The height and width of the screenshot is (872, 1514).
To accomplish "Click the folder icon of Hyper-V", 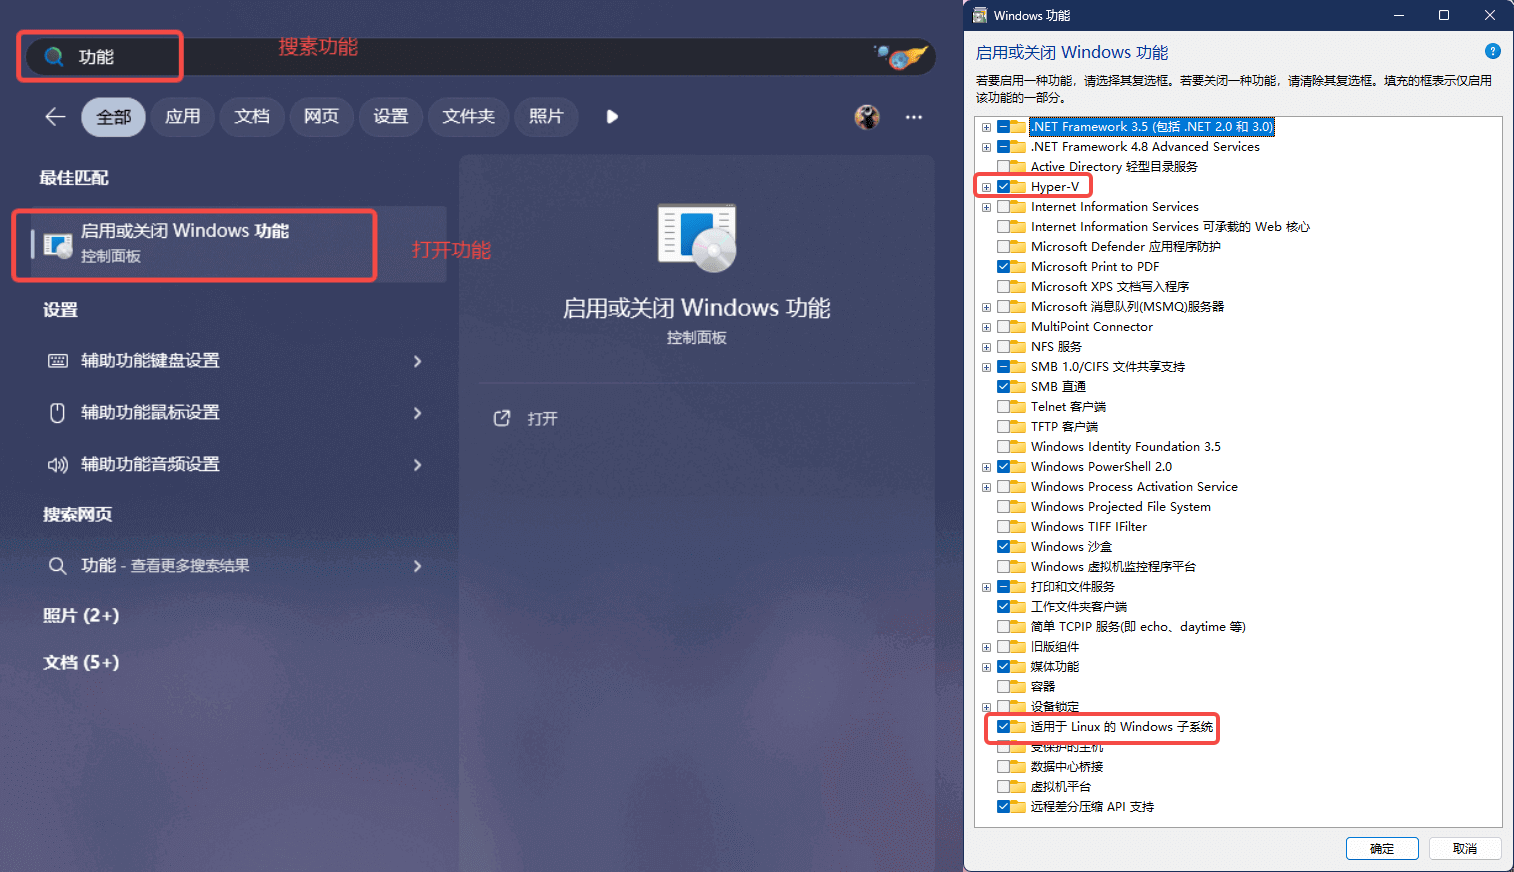I will tap(1019, 187).
